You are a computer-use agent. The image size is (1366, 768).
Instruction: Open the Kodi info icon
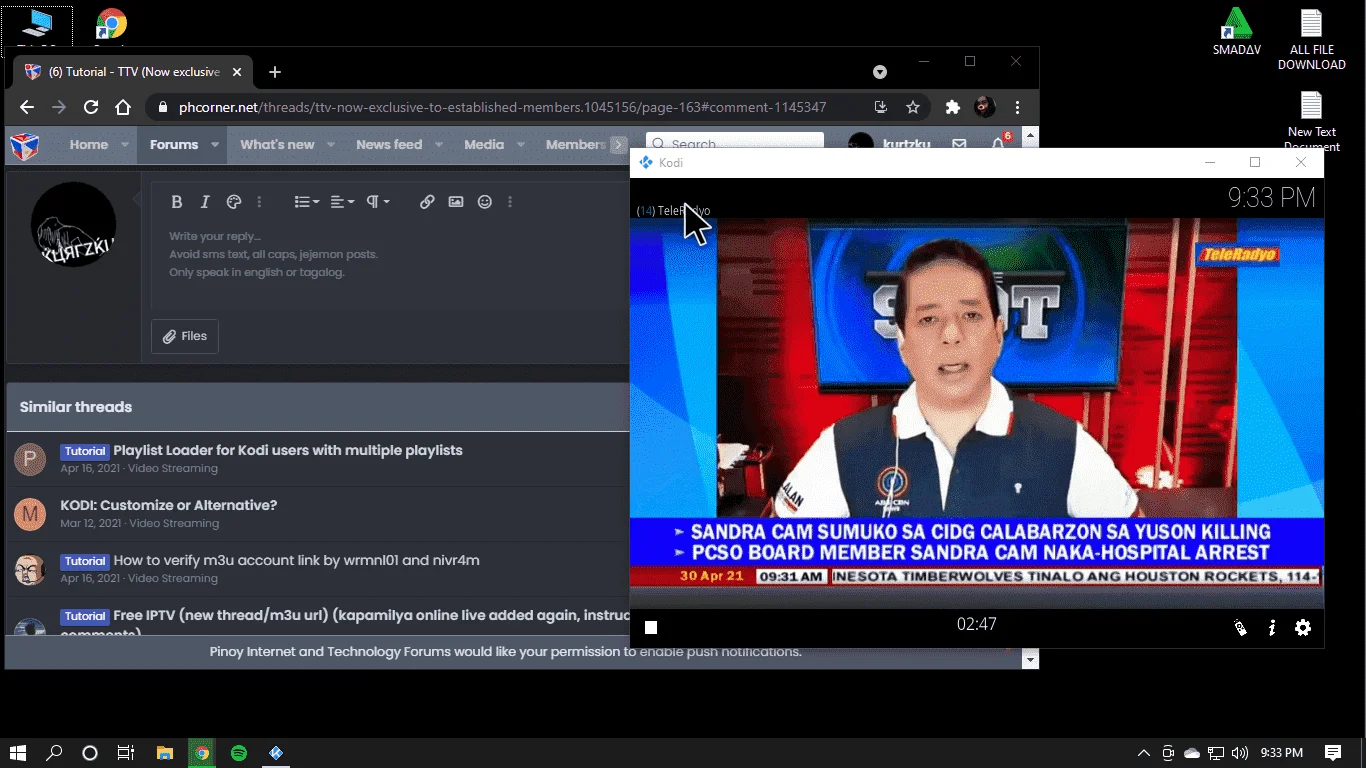[1272, 628]
